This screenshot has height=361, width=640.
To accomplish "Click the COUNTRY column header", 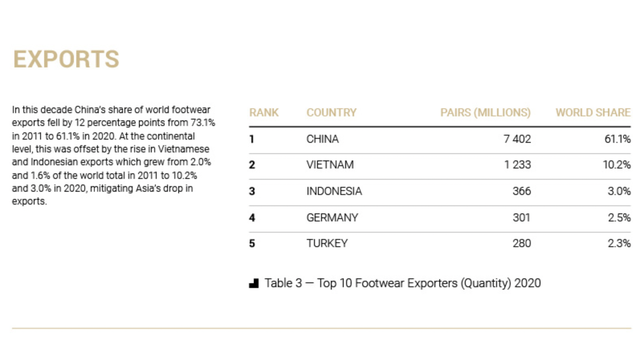I will point(331,112).
